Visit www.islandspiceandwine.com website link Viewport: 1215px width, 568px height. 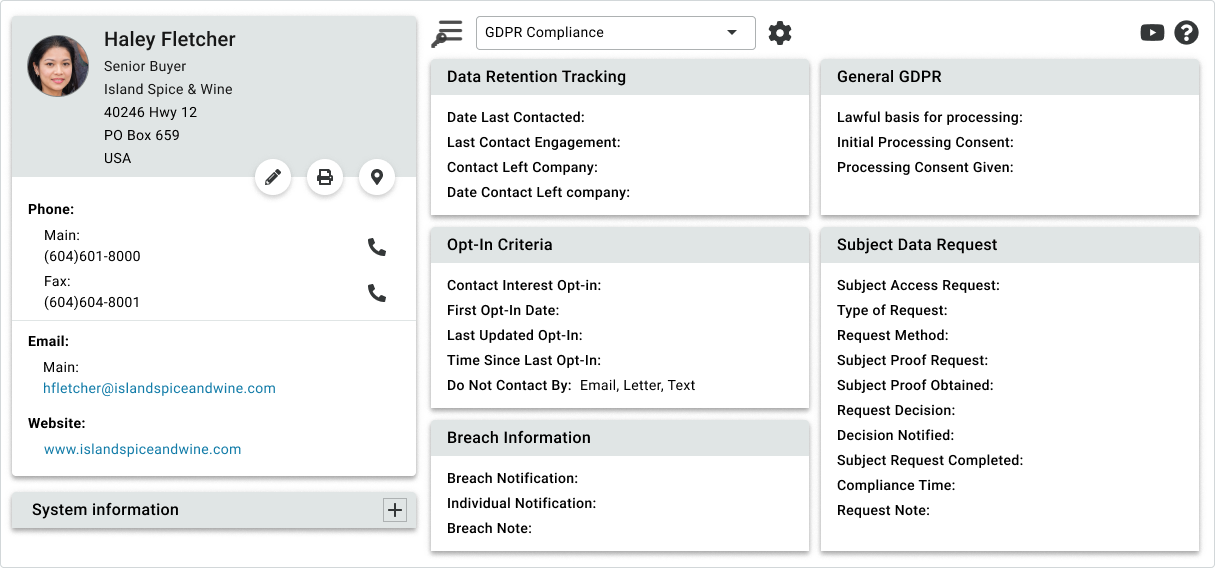tap(142, 449)
